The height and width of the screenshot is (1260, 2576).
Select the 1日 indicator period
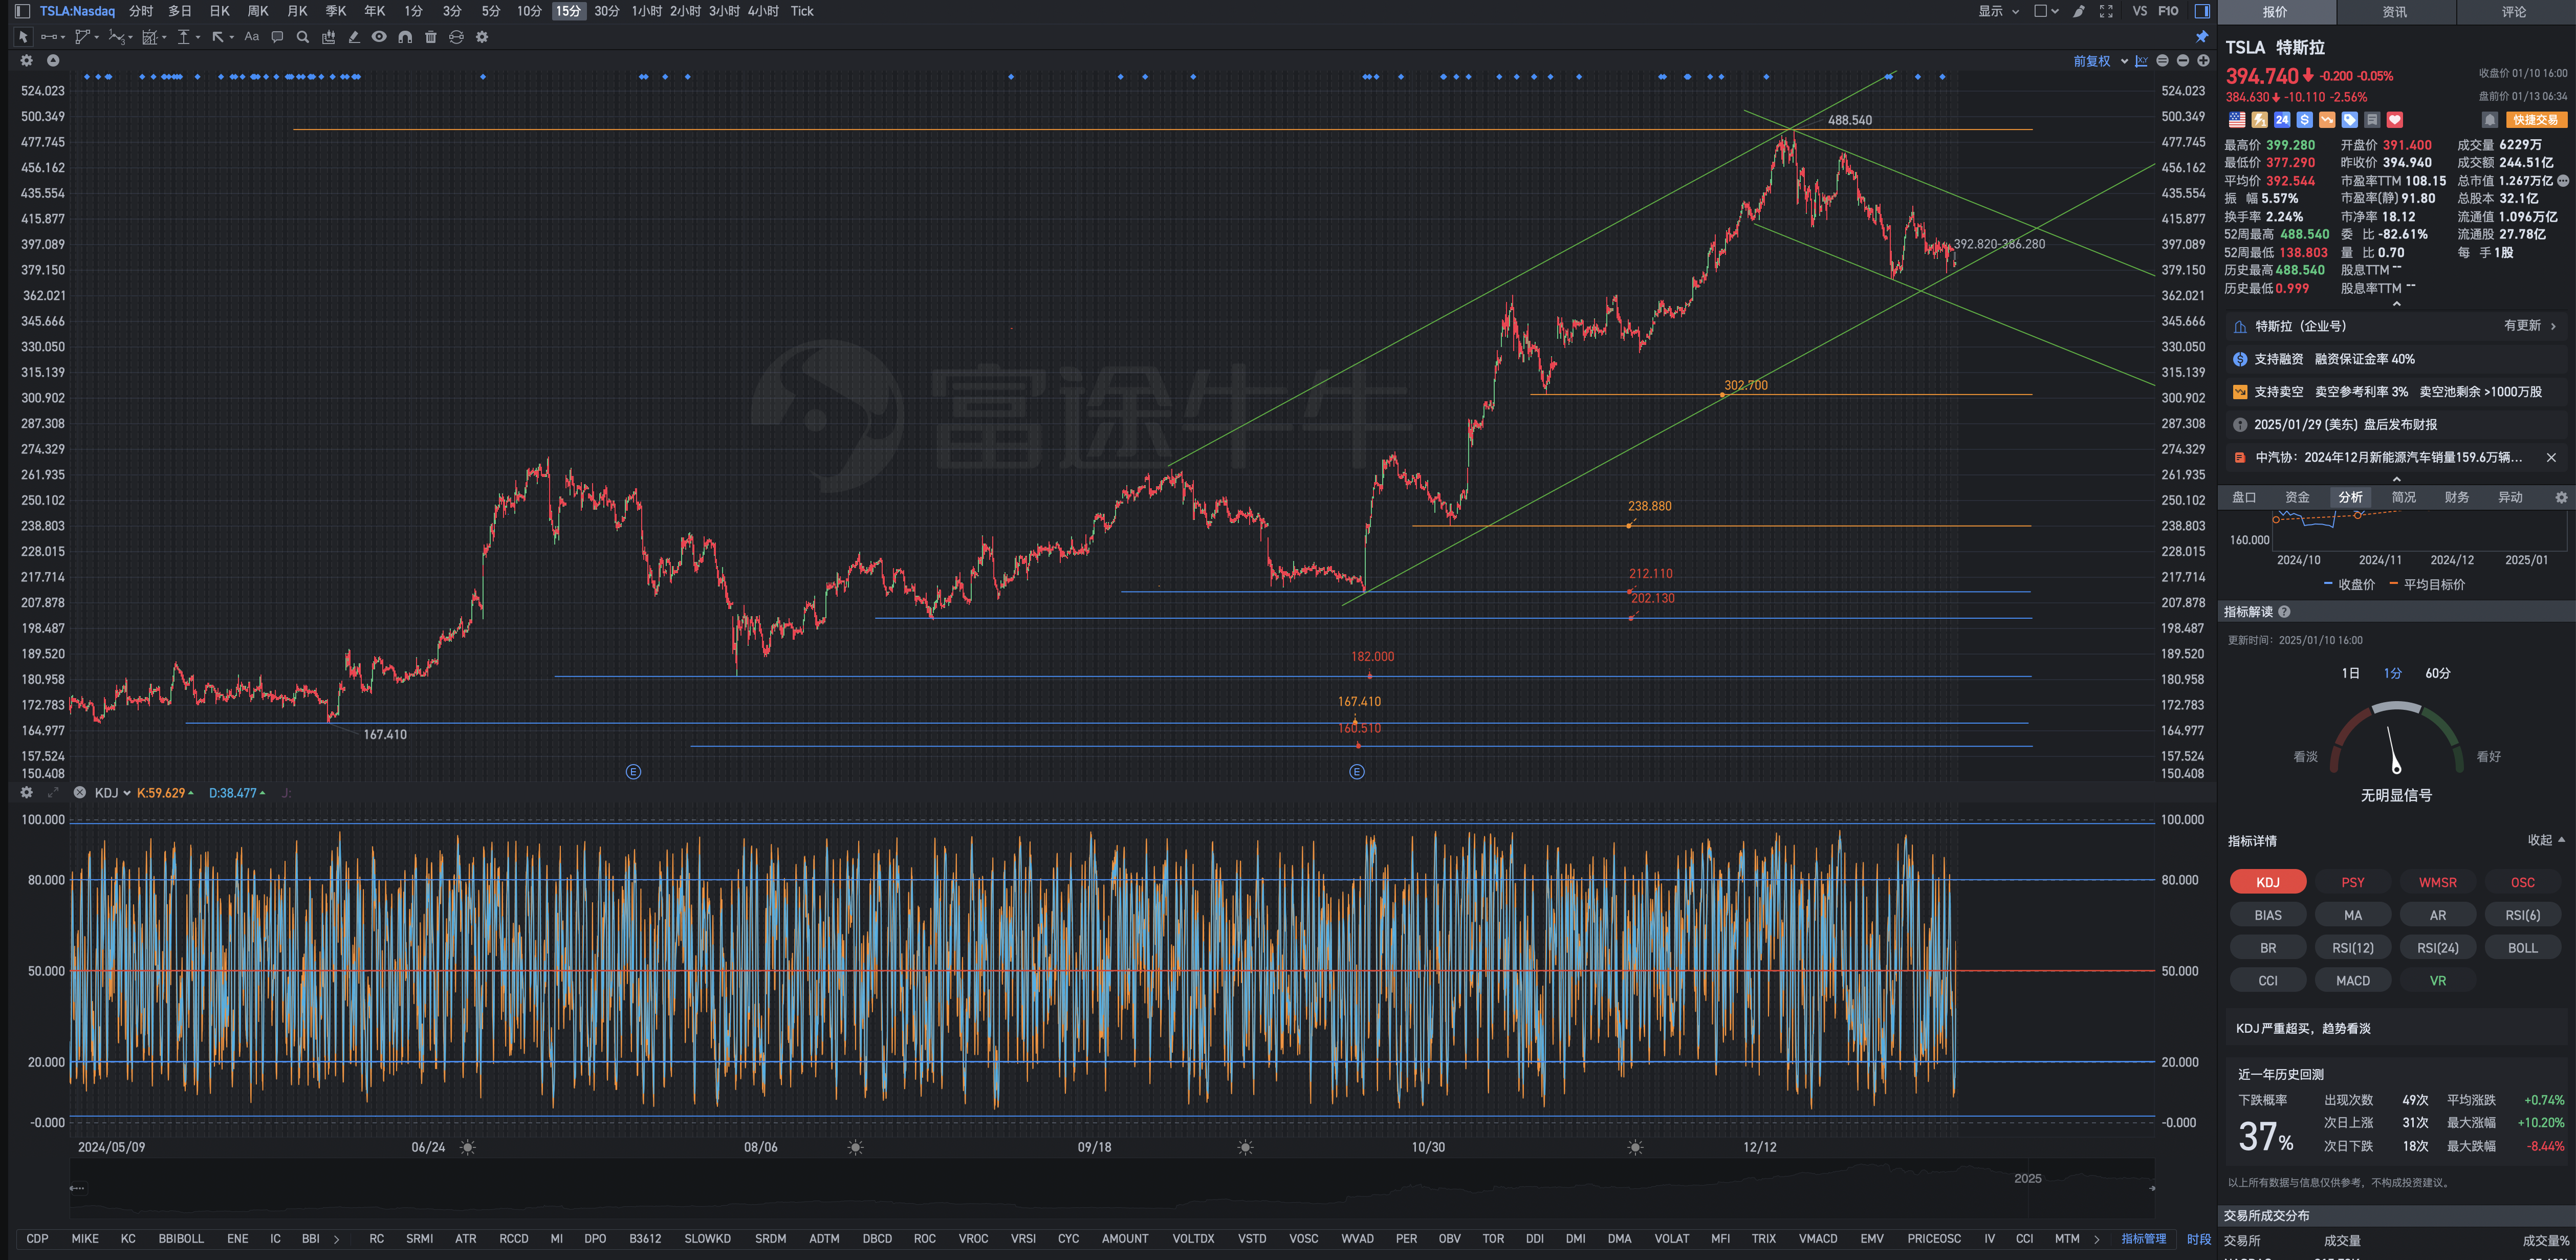click(x=2350, y=673)
